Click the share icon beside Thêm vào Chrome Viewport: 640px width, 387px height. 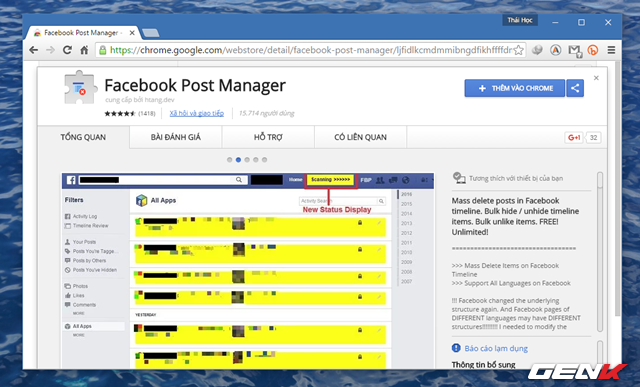(x=575, y=88)
